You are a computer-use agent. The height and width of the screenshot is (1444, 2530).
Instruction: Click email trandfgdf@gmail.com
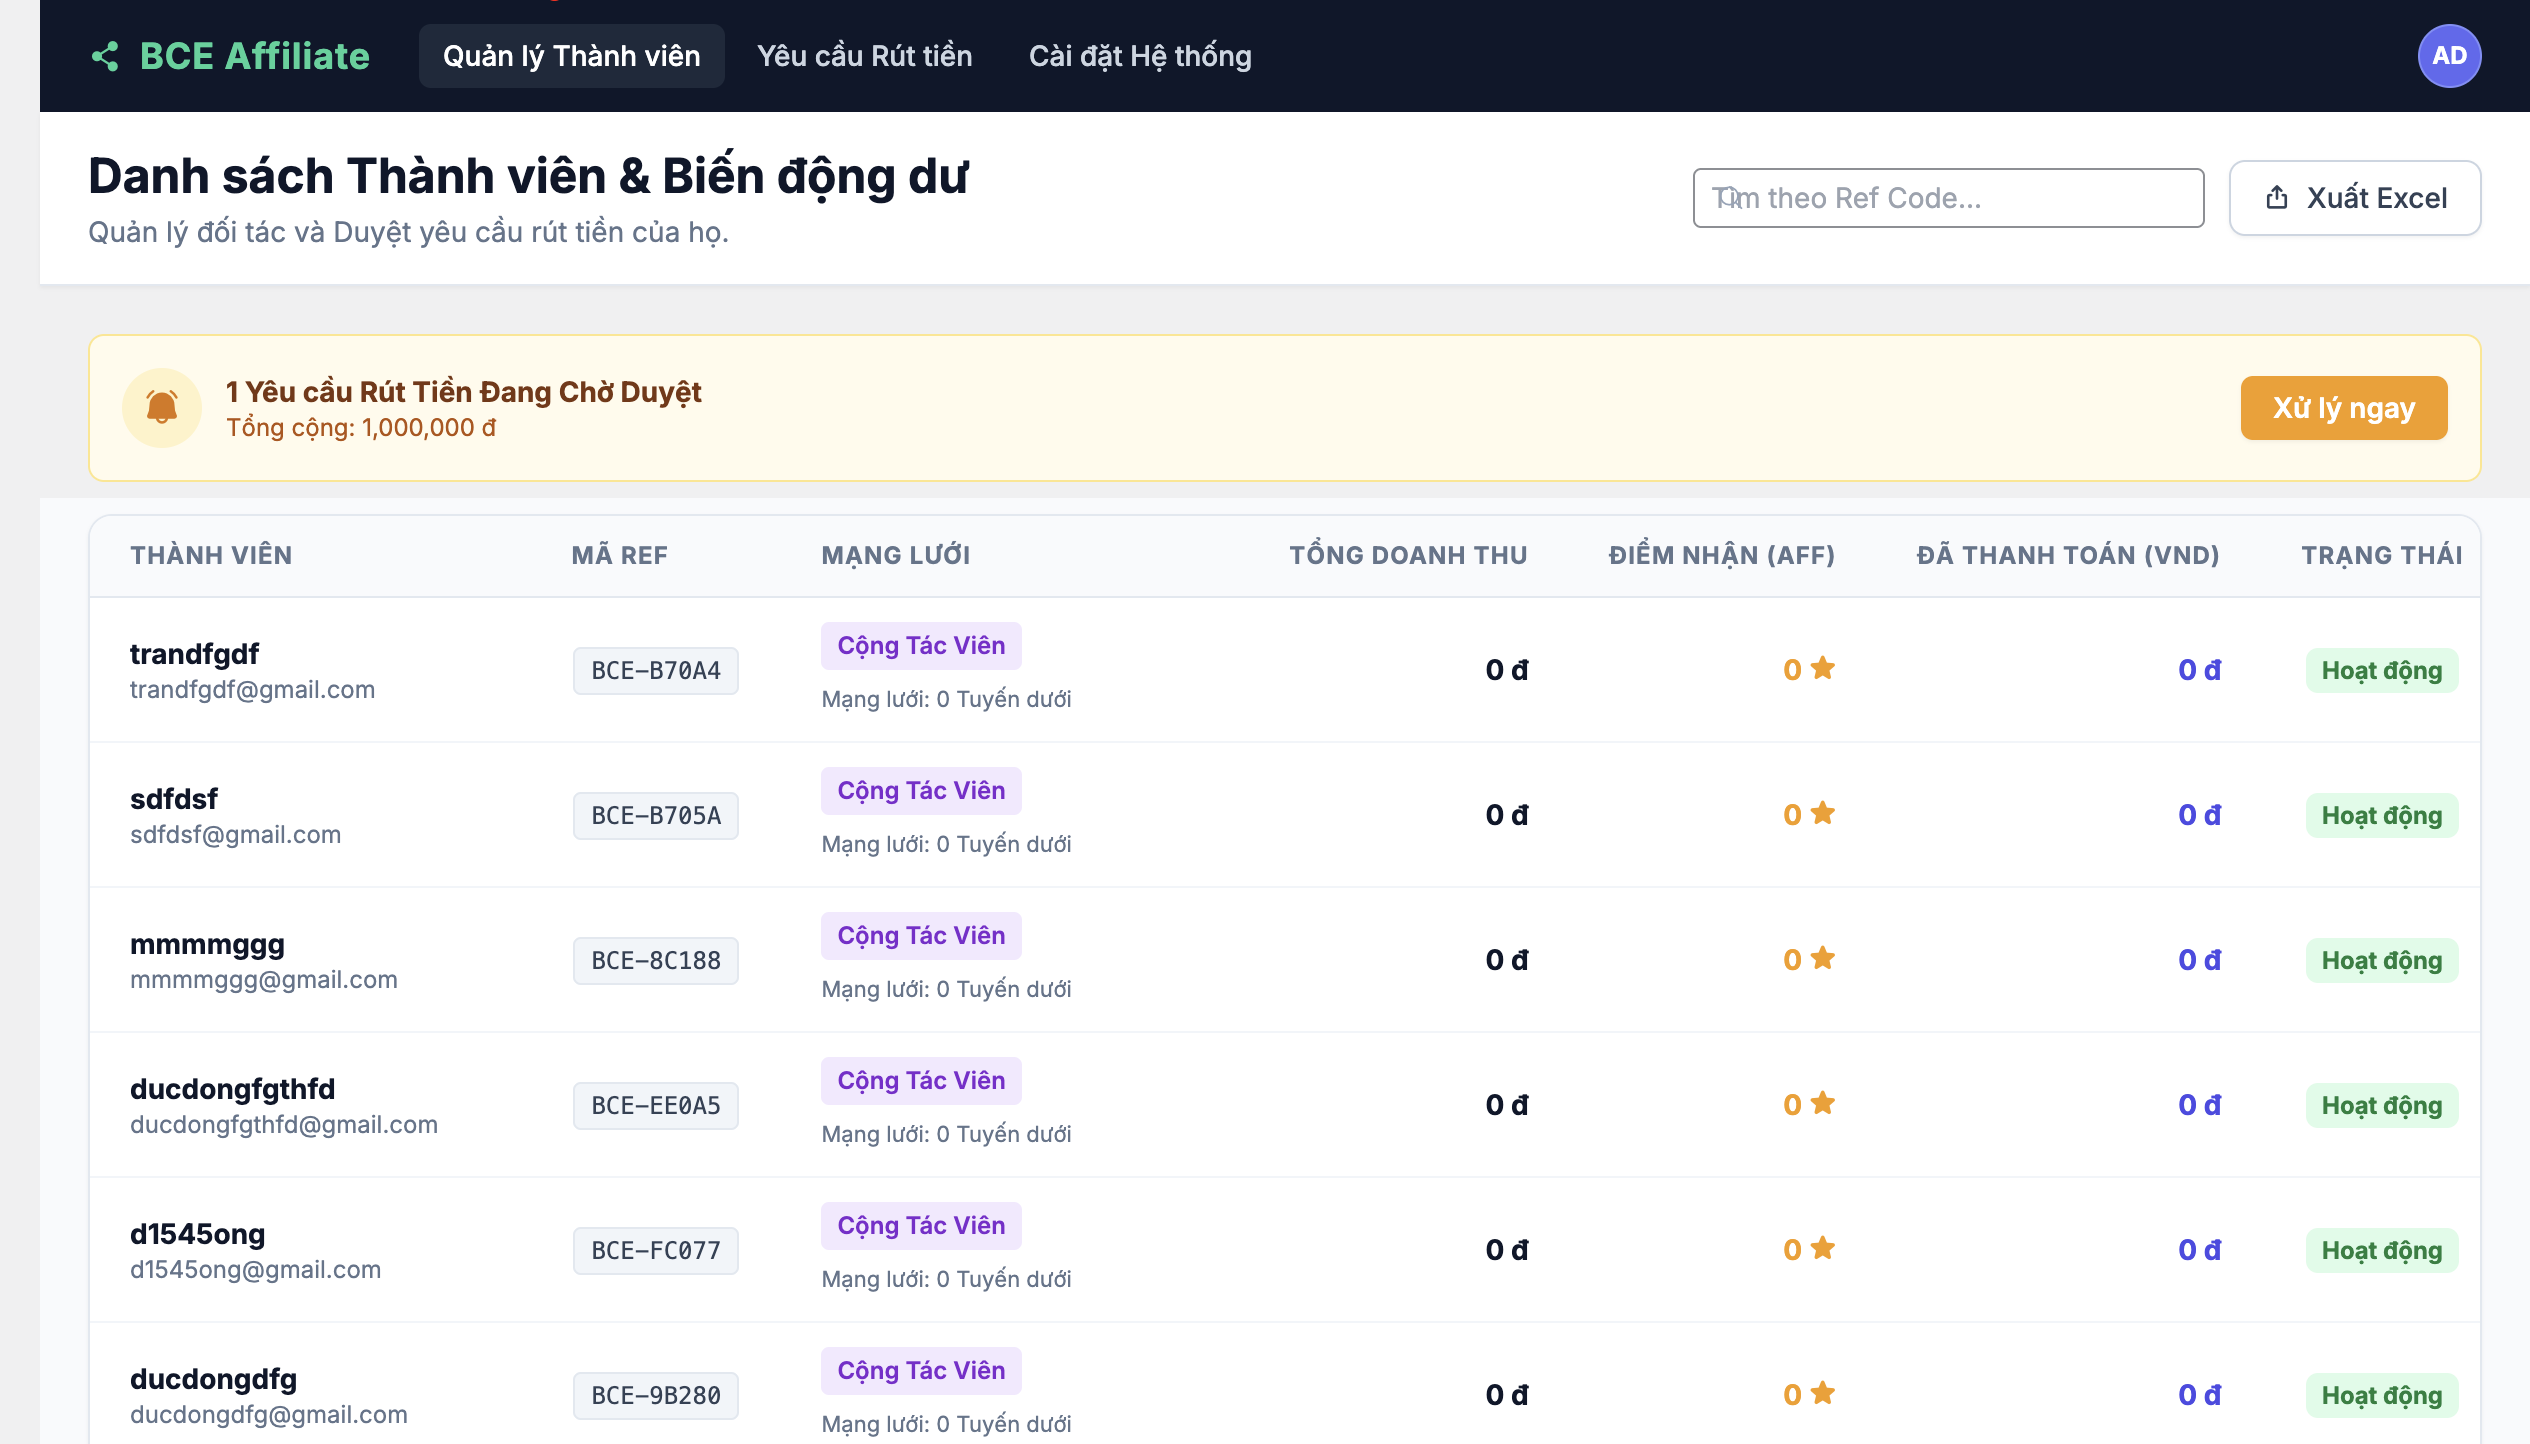[253, 690]
